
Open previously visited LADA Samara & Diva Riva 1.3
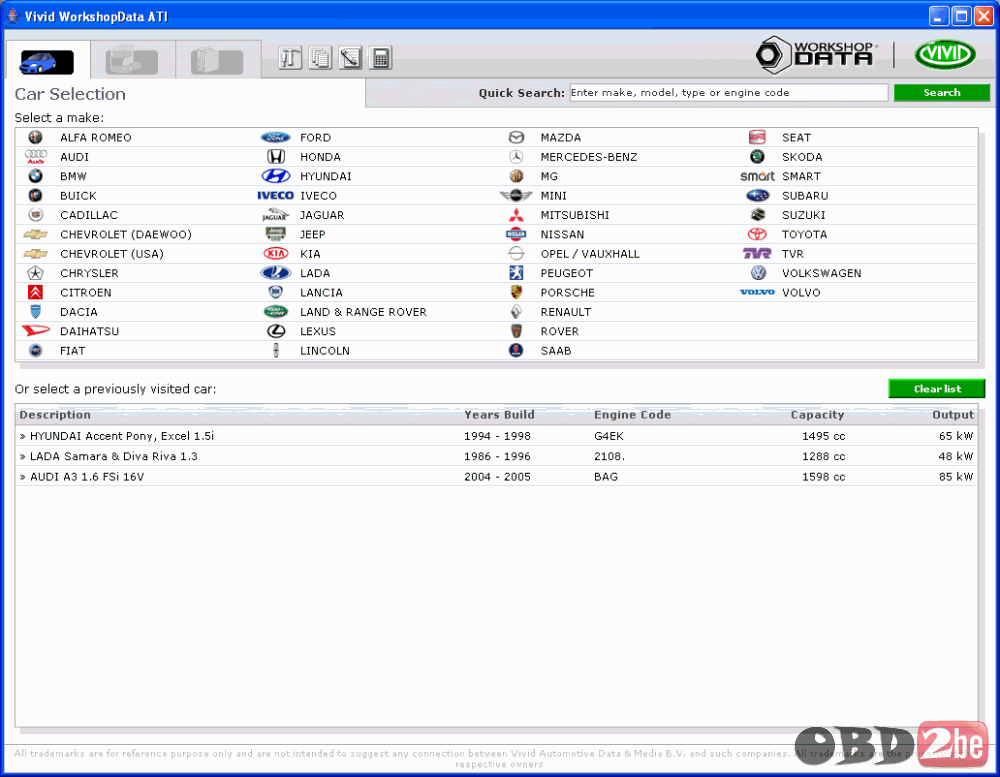[x=496, y=456]
